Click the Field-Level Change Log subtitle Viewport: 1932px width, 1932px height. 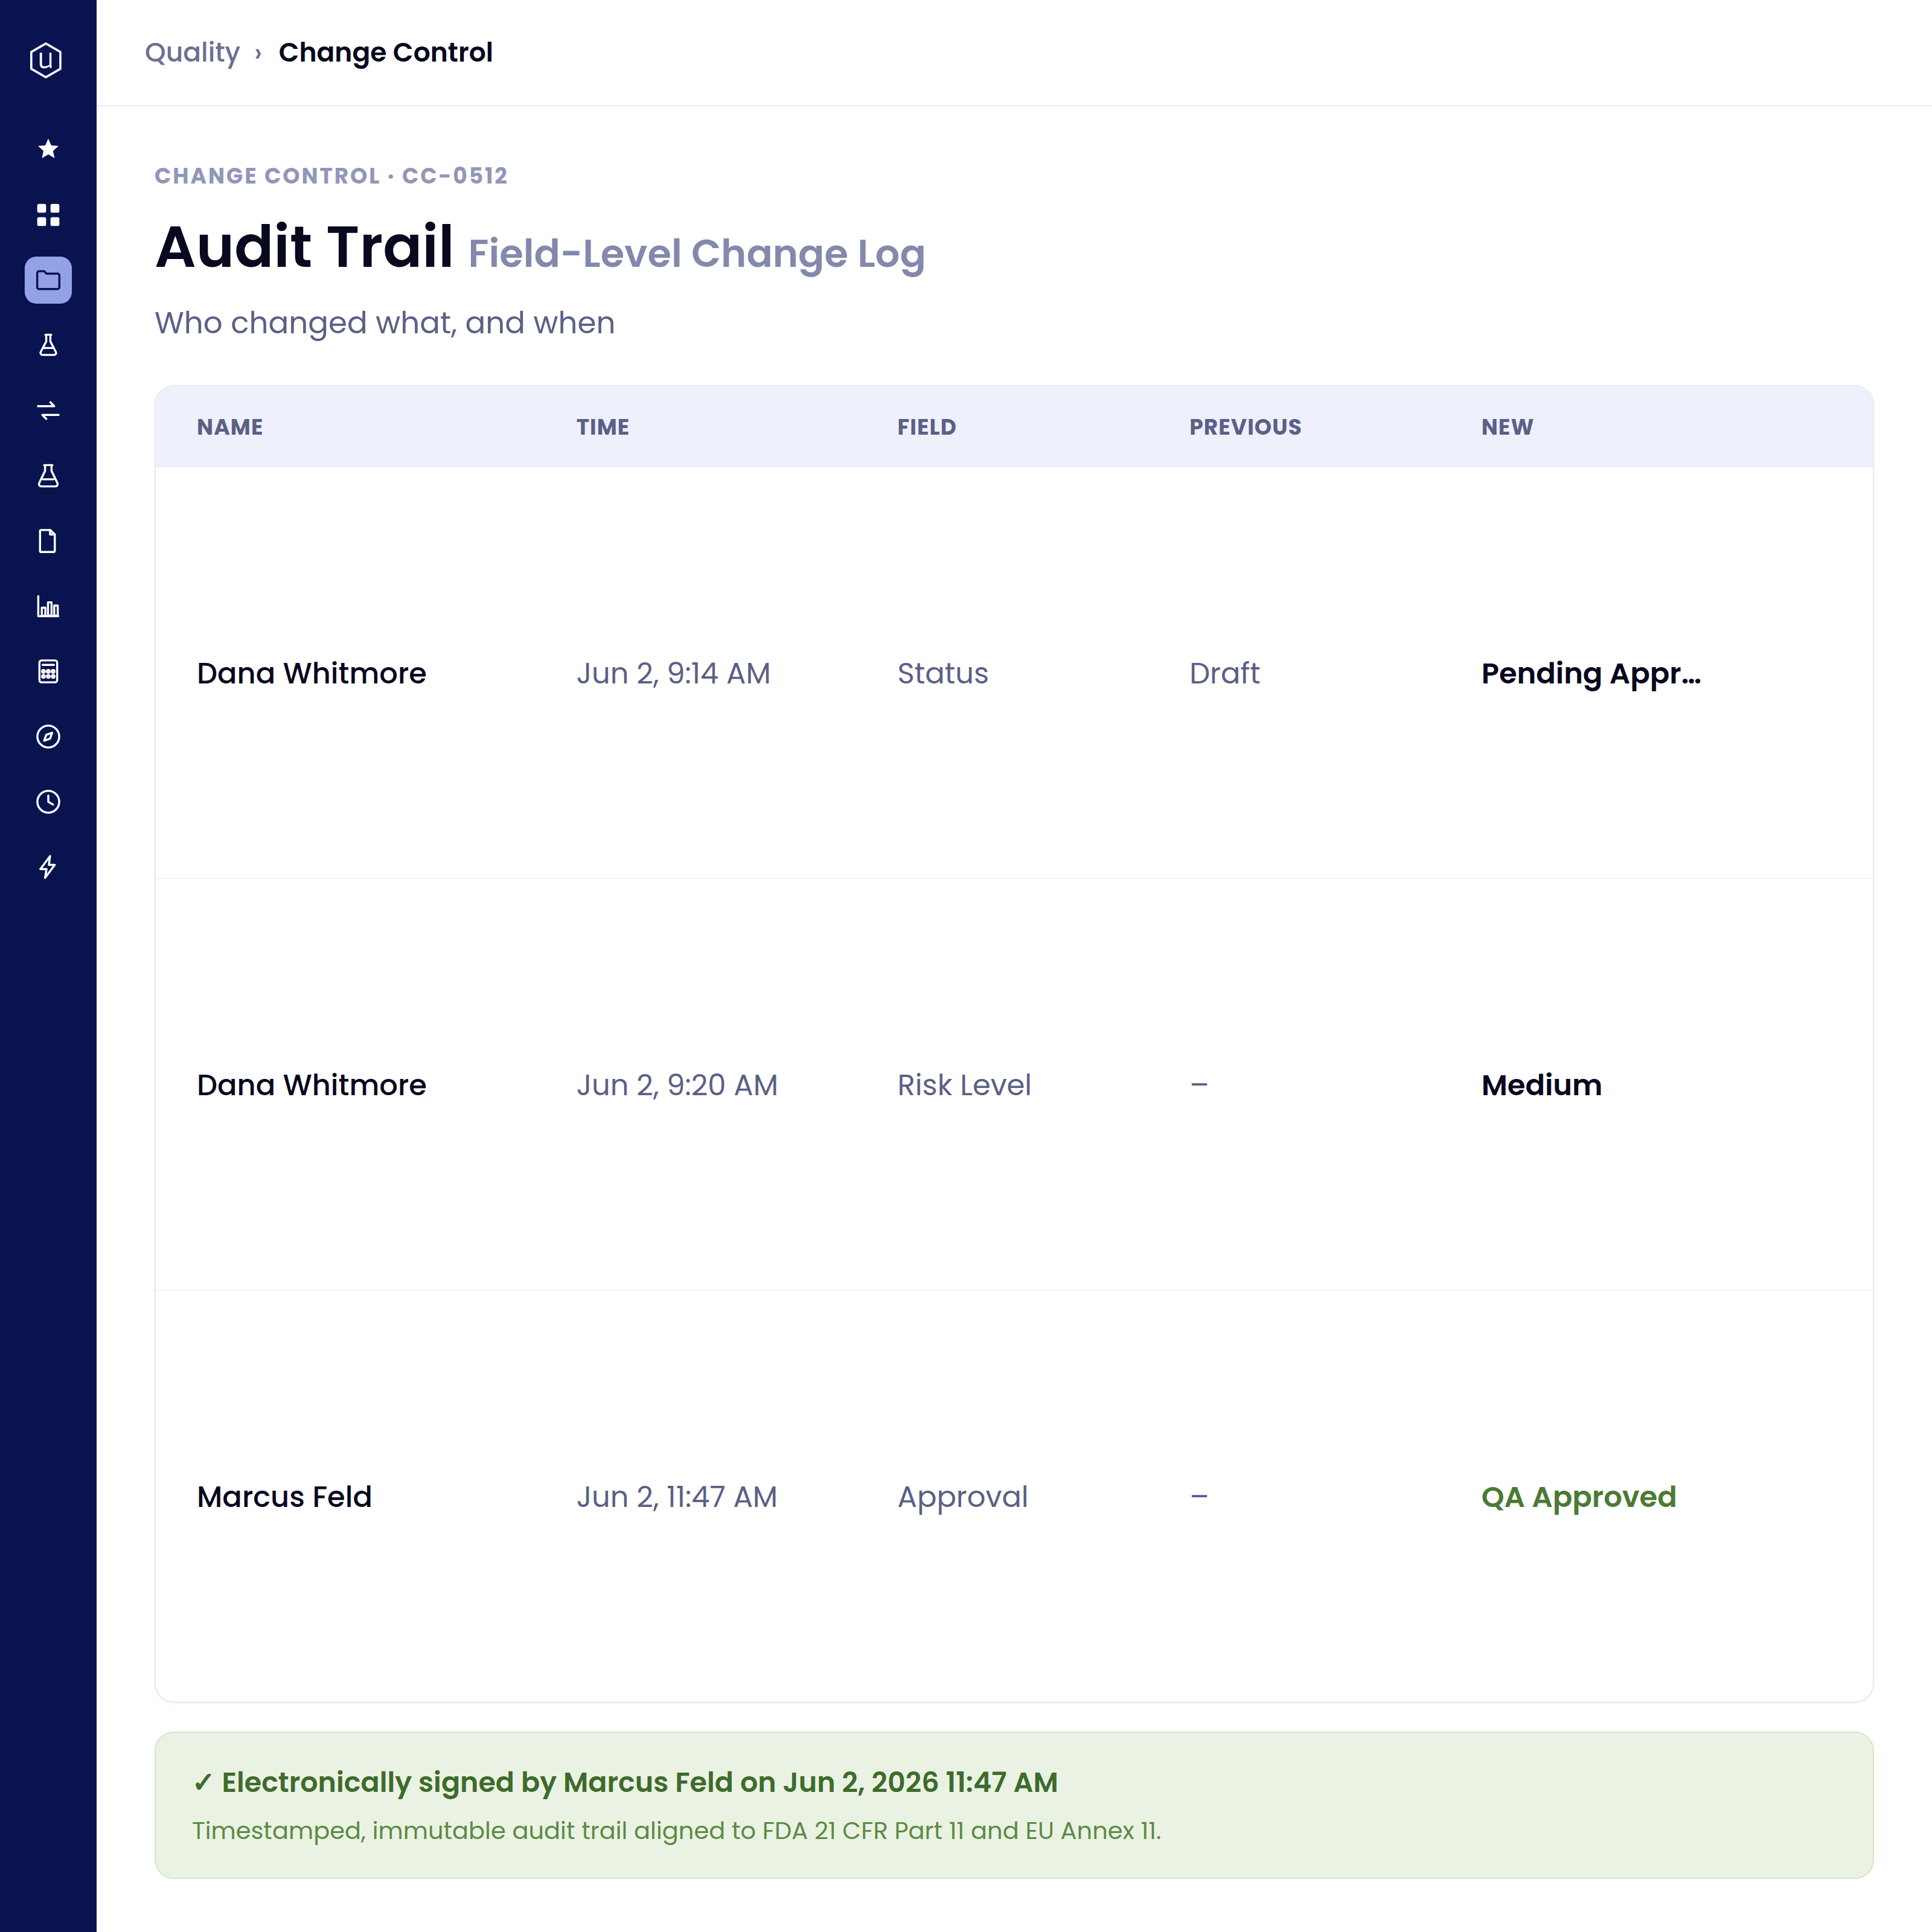pos(696,253)
